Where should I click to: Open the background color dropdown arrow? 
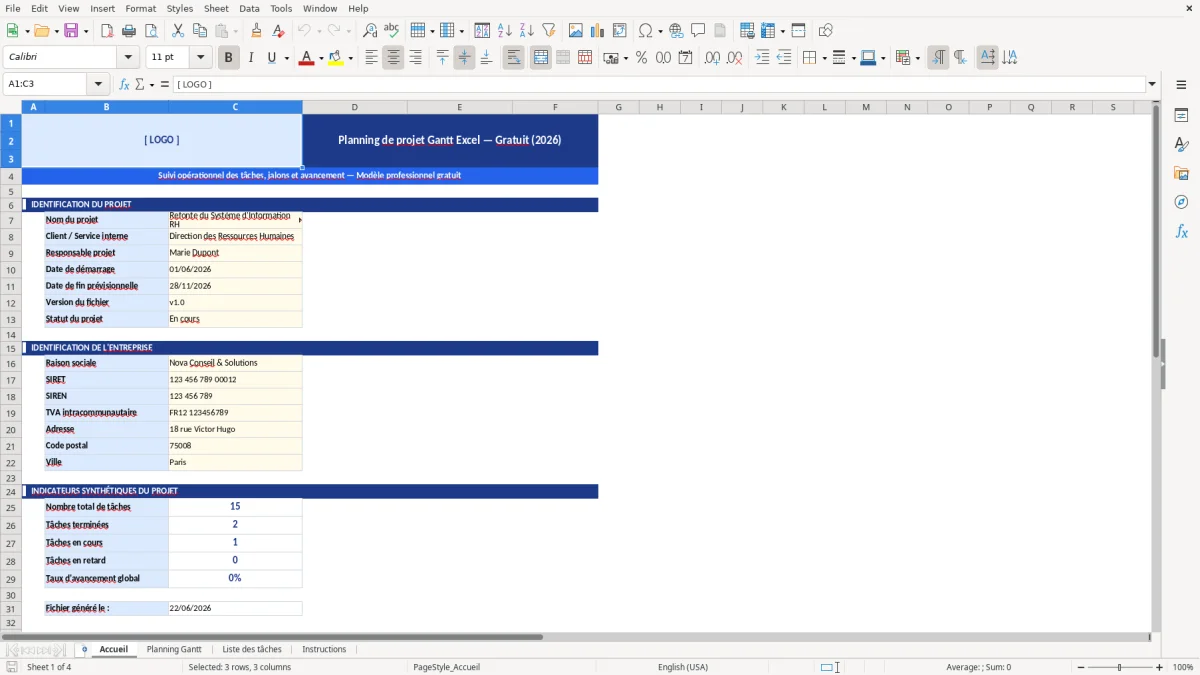pos(350,58)
